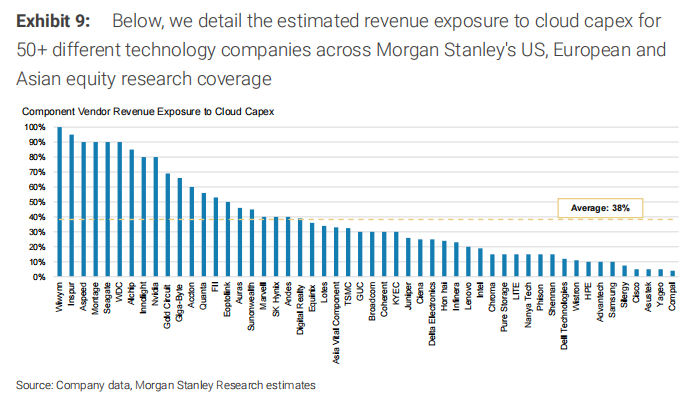Click the 80% y-axis label
The image size is (693, 419).
pos(37,157)
